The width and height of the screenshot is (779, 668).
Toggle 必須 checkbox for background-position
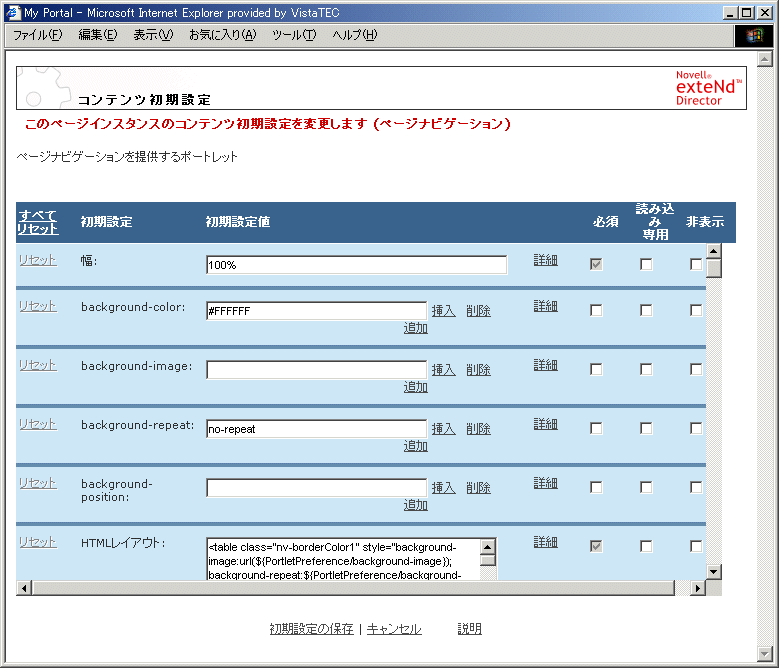(x=596, y=488)
